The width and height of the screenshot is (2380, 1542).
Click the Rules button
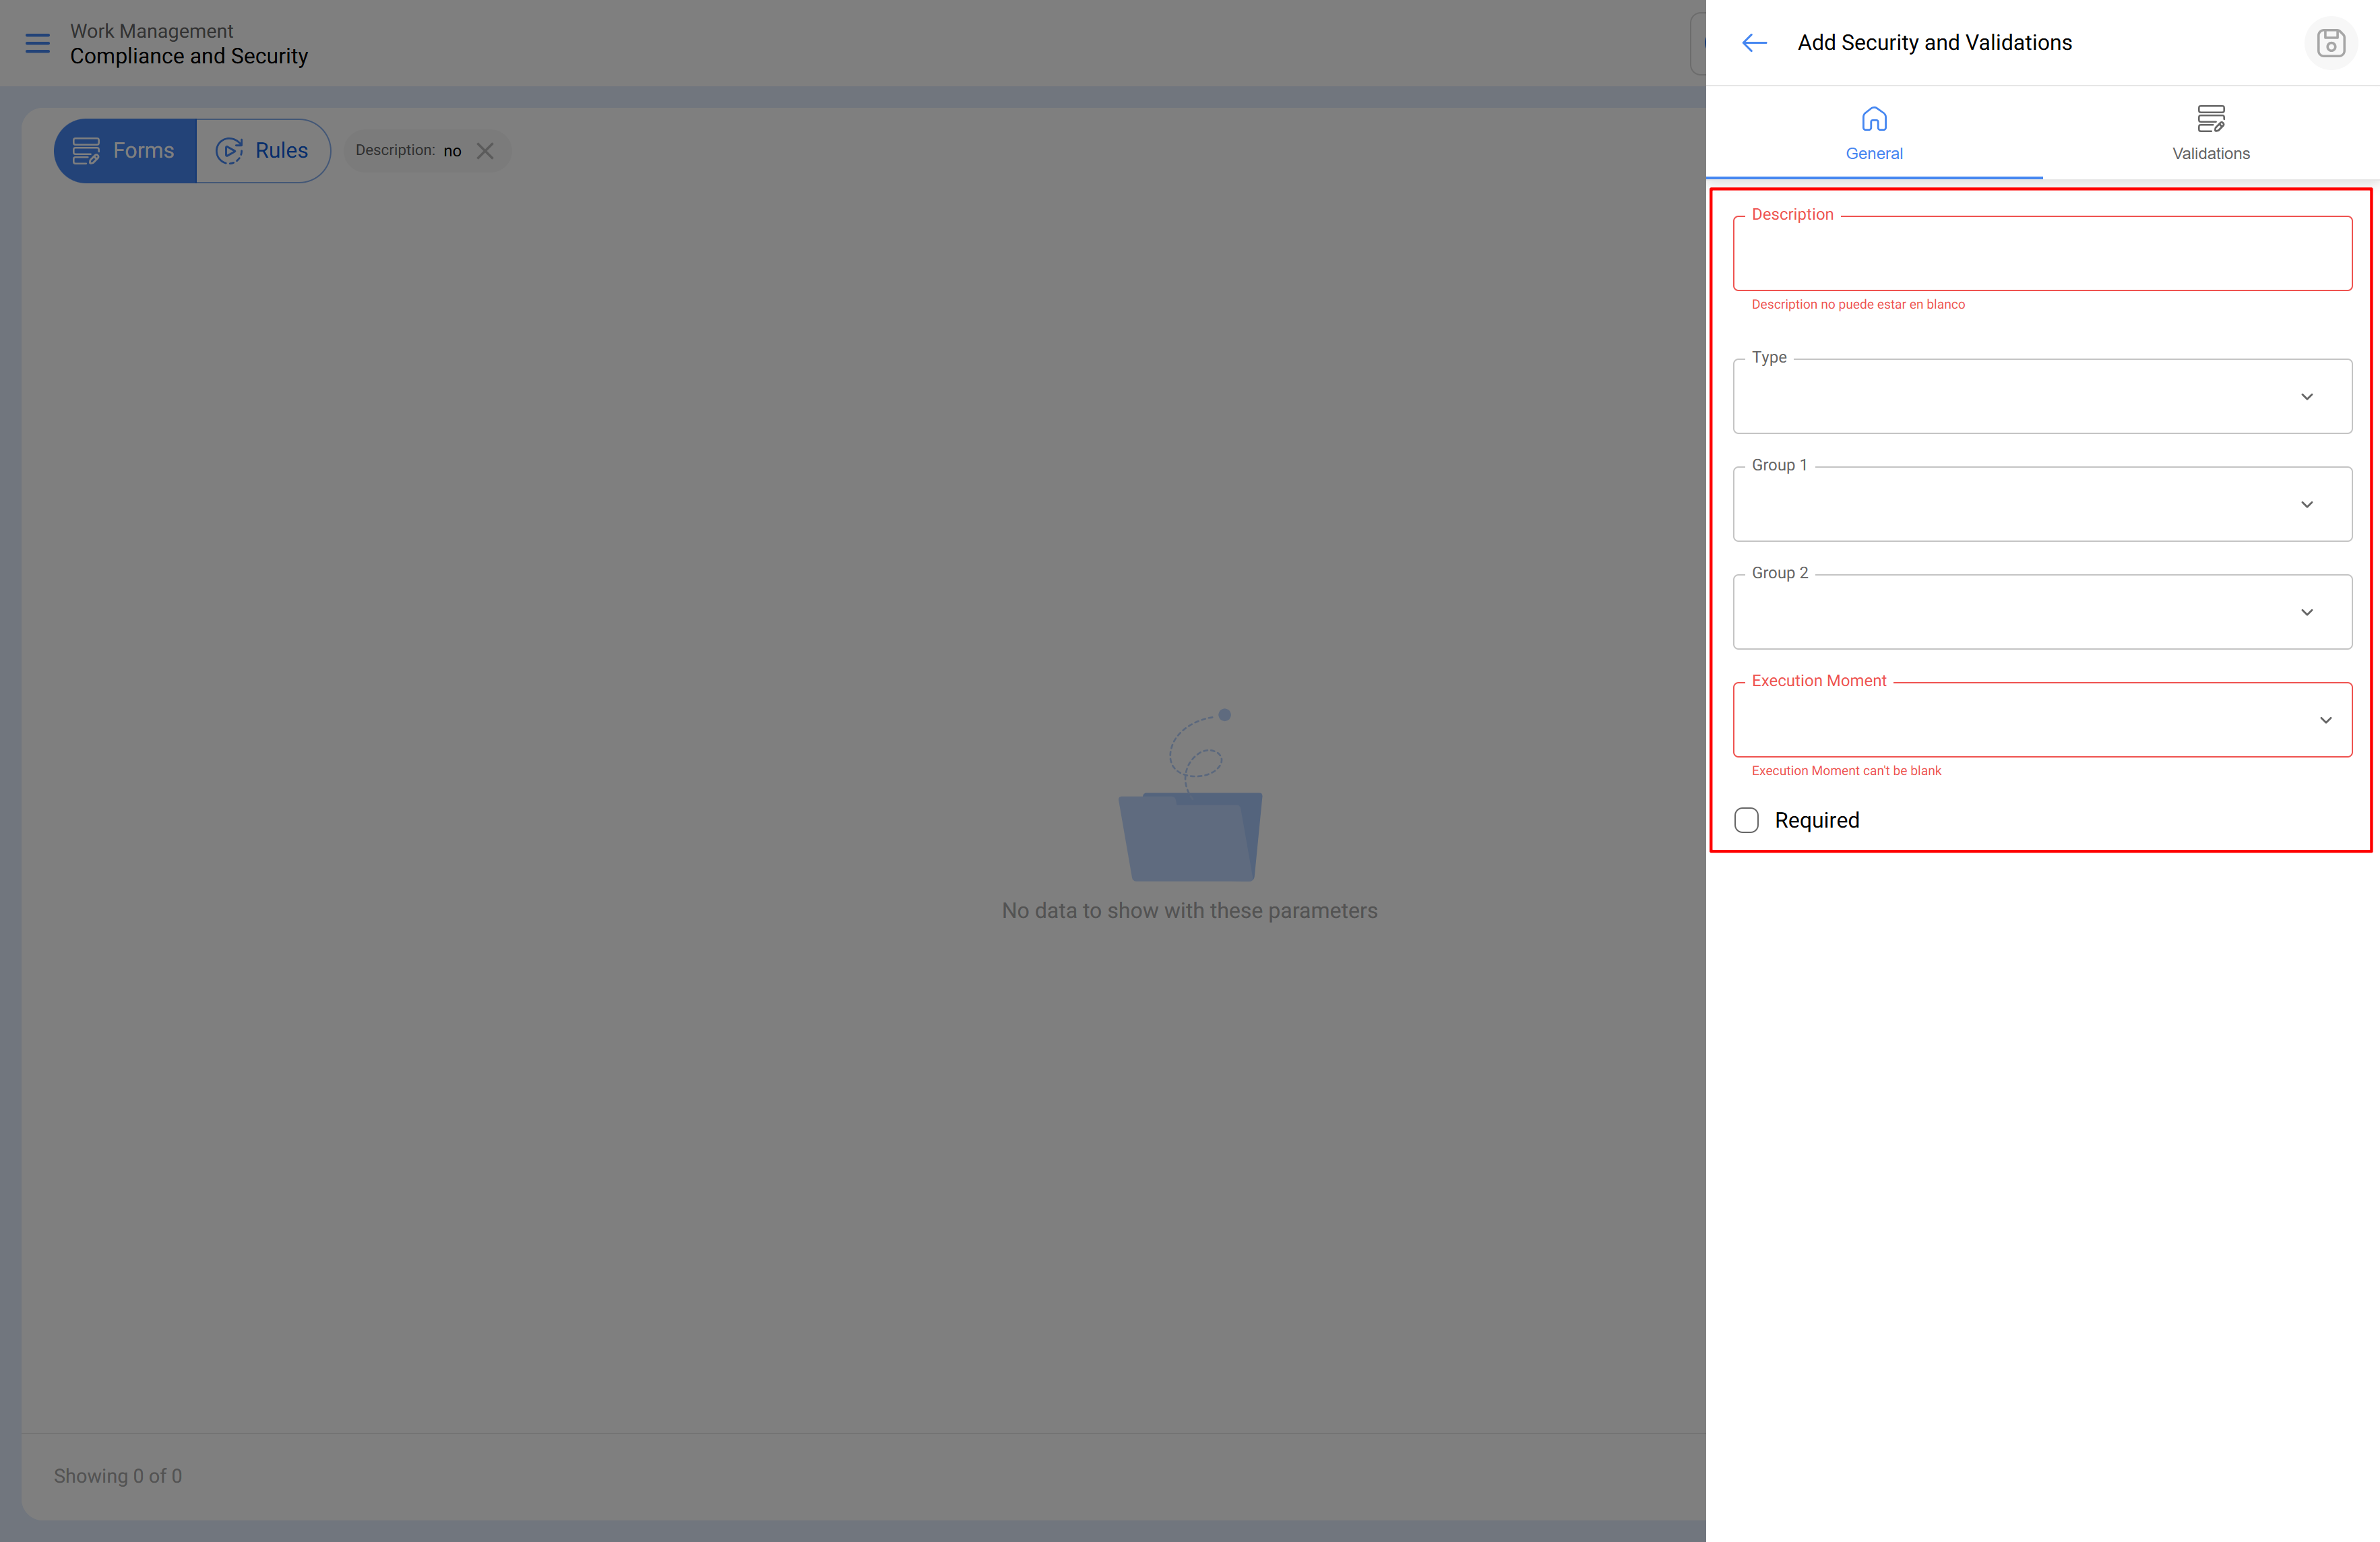[263, 151]
